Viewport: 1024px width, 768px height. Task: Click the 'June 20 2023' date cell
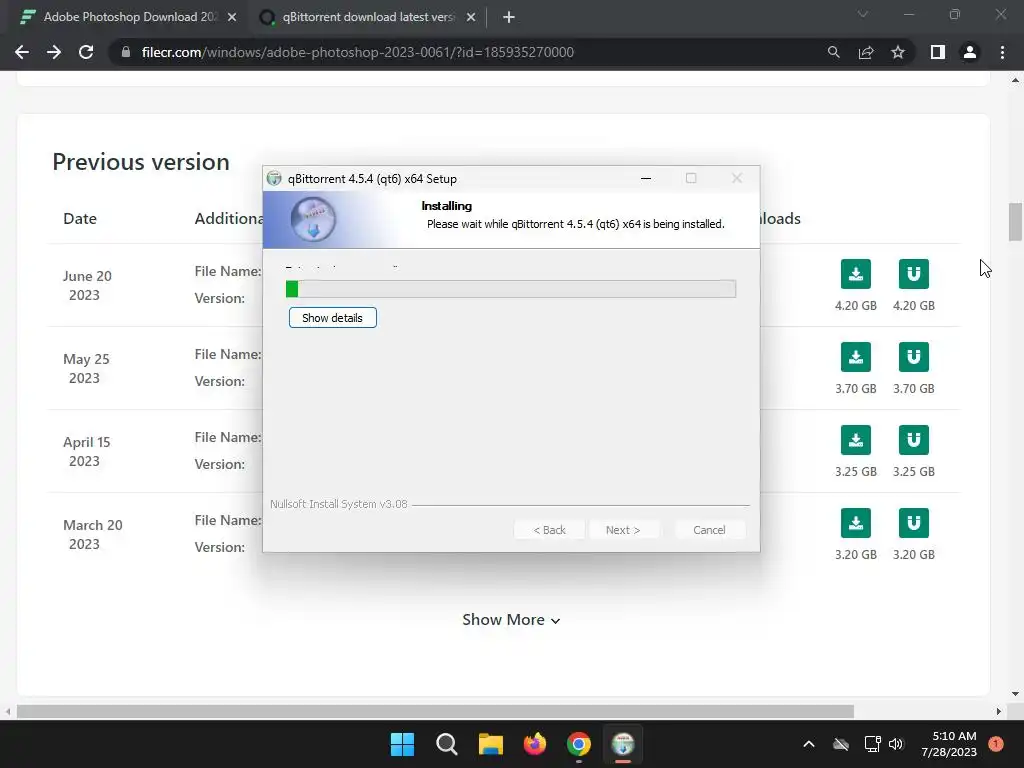(x=87, y=285)
